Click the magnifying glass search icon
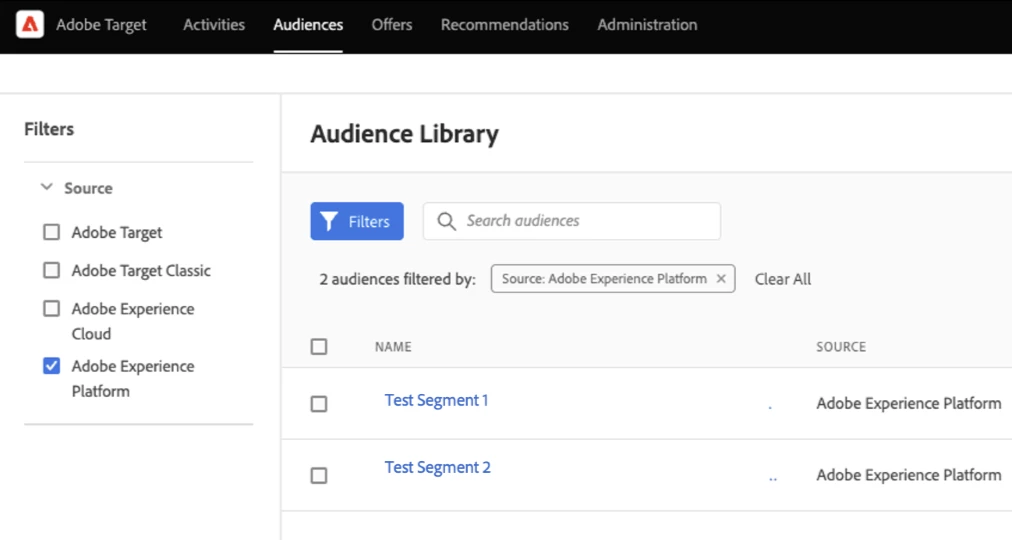1012x540 pixels. pos(446,221)
